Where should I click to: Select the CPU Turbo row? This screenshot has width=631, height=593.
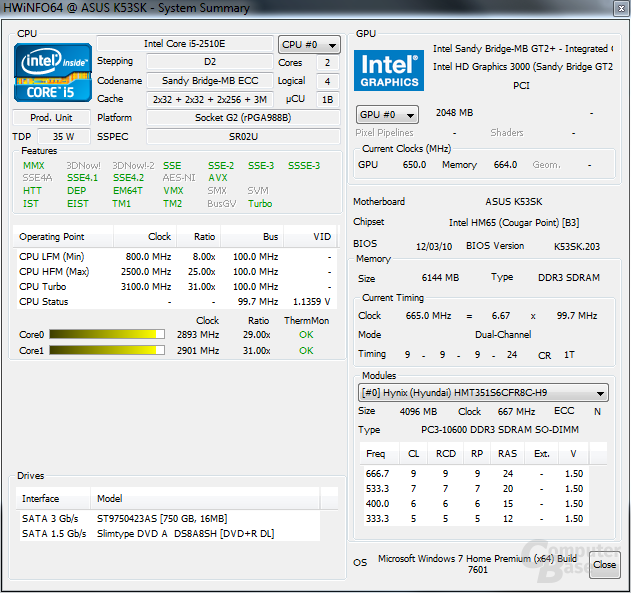(175, 286)
